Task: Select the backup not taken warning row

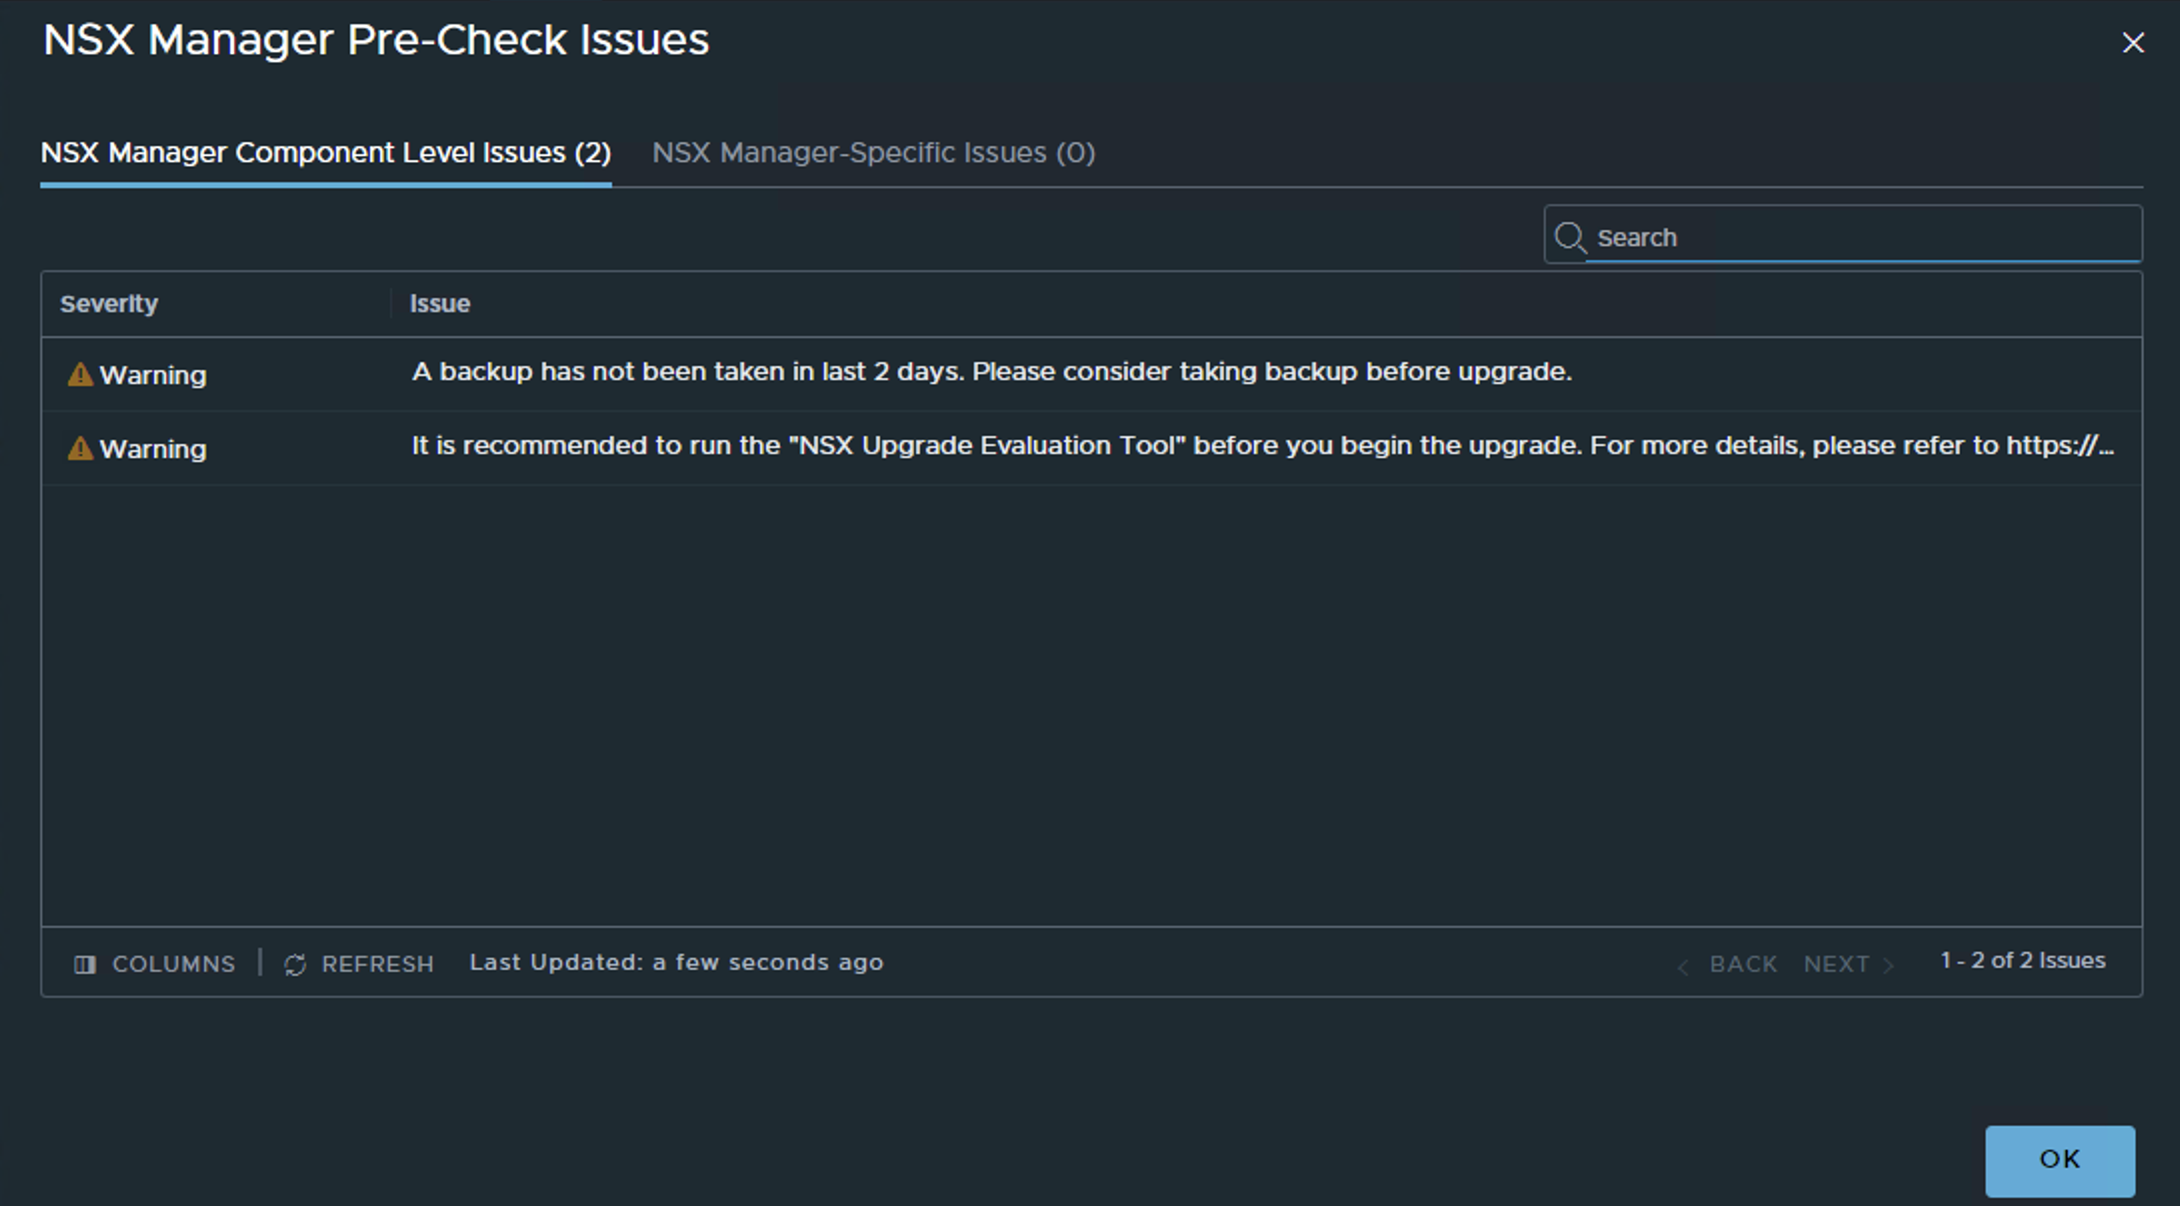Action: coord(990,372)
